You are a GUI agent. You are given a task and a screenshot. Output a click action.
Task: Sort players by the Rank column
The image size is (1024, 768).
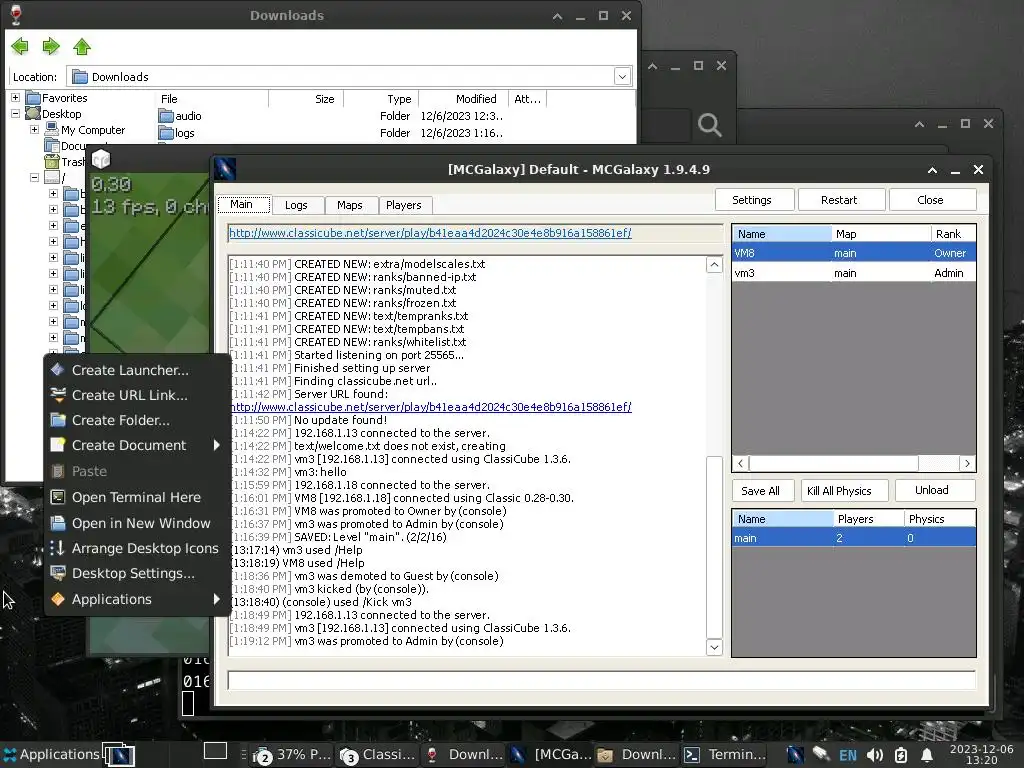(952, 234)
